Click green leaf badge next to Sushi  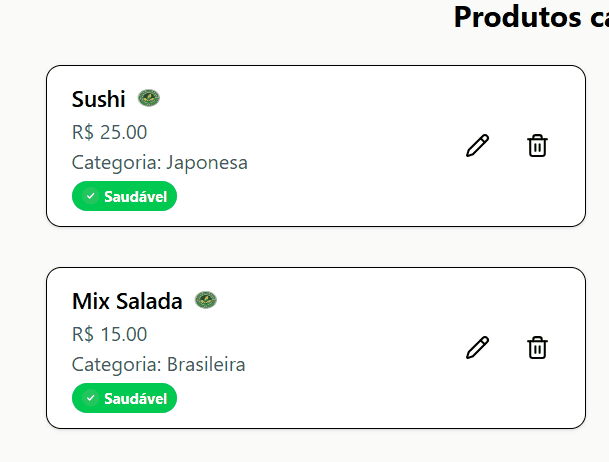point(149,98)
